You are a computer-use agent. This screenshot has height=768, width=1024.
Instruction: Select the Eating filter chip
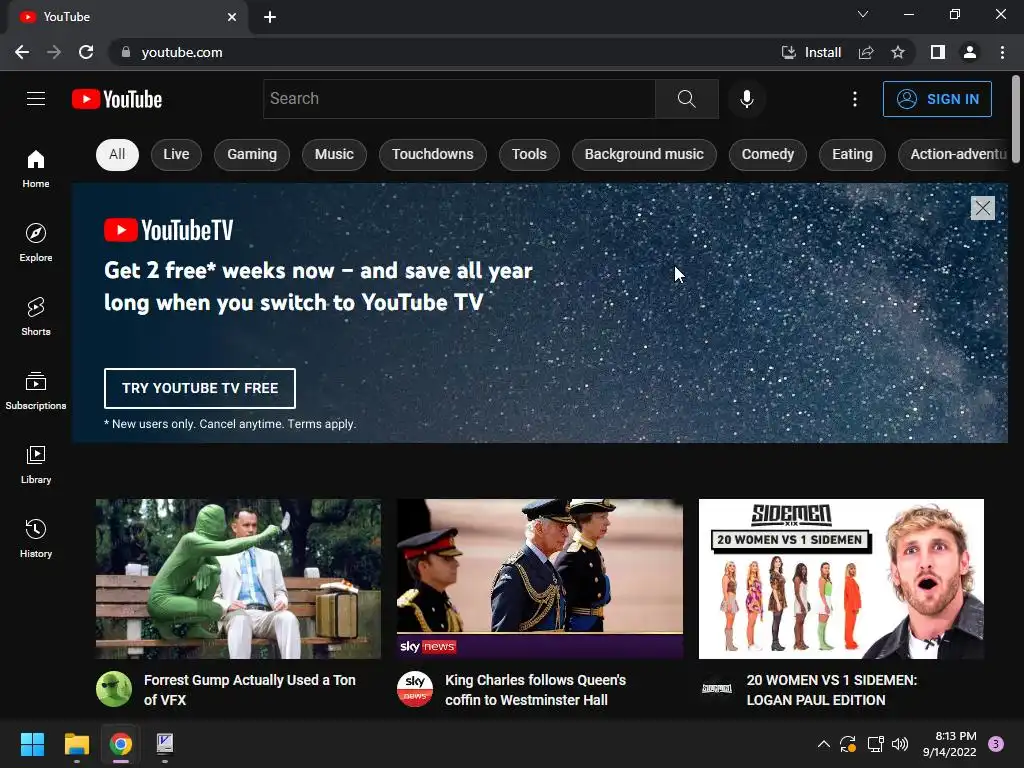(x=852, y=155)
